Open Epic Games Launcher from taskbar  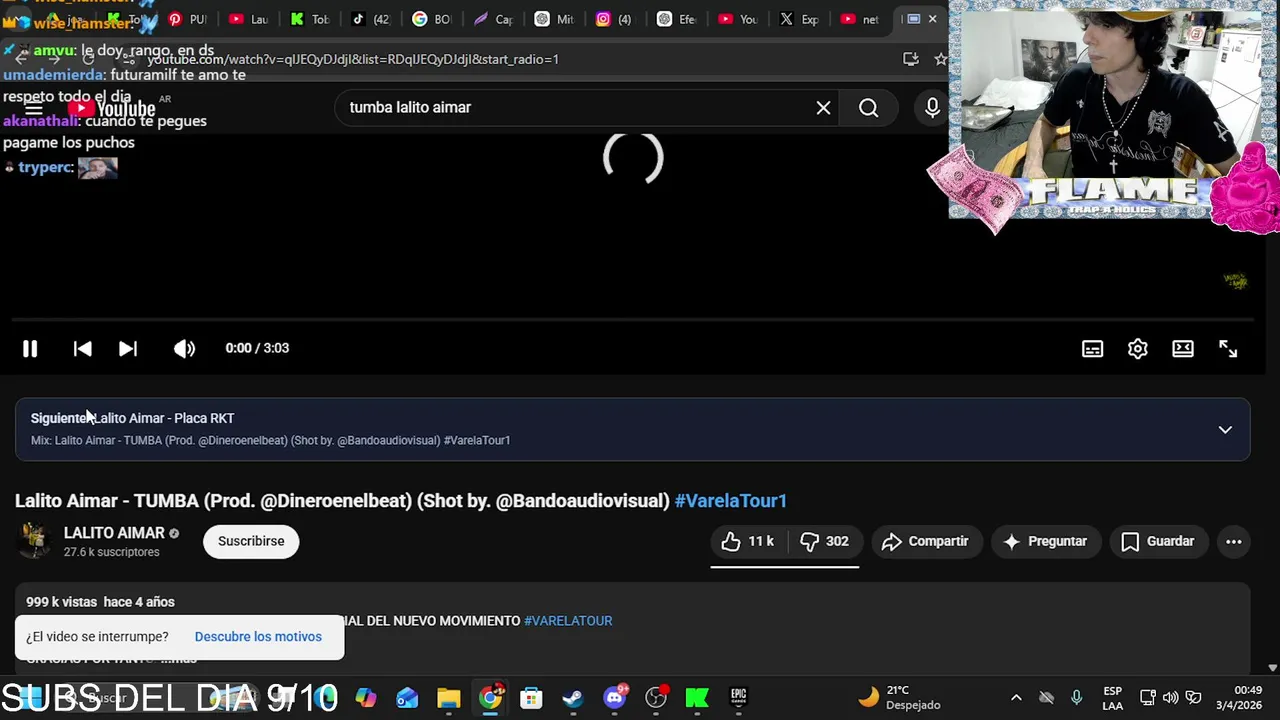click(x=738, y=698)
